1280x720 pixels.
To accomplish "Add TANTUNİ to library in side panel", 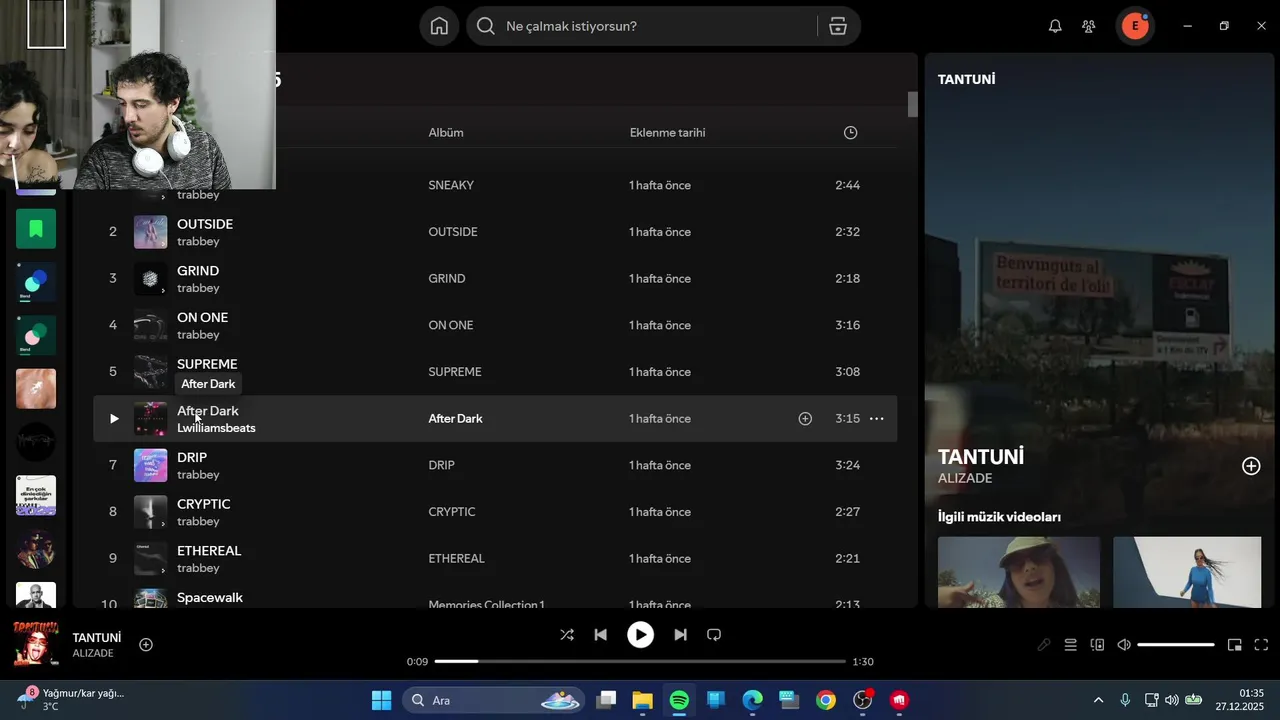I will (1251, 466).
